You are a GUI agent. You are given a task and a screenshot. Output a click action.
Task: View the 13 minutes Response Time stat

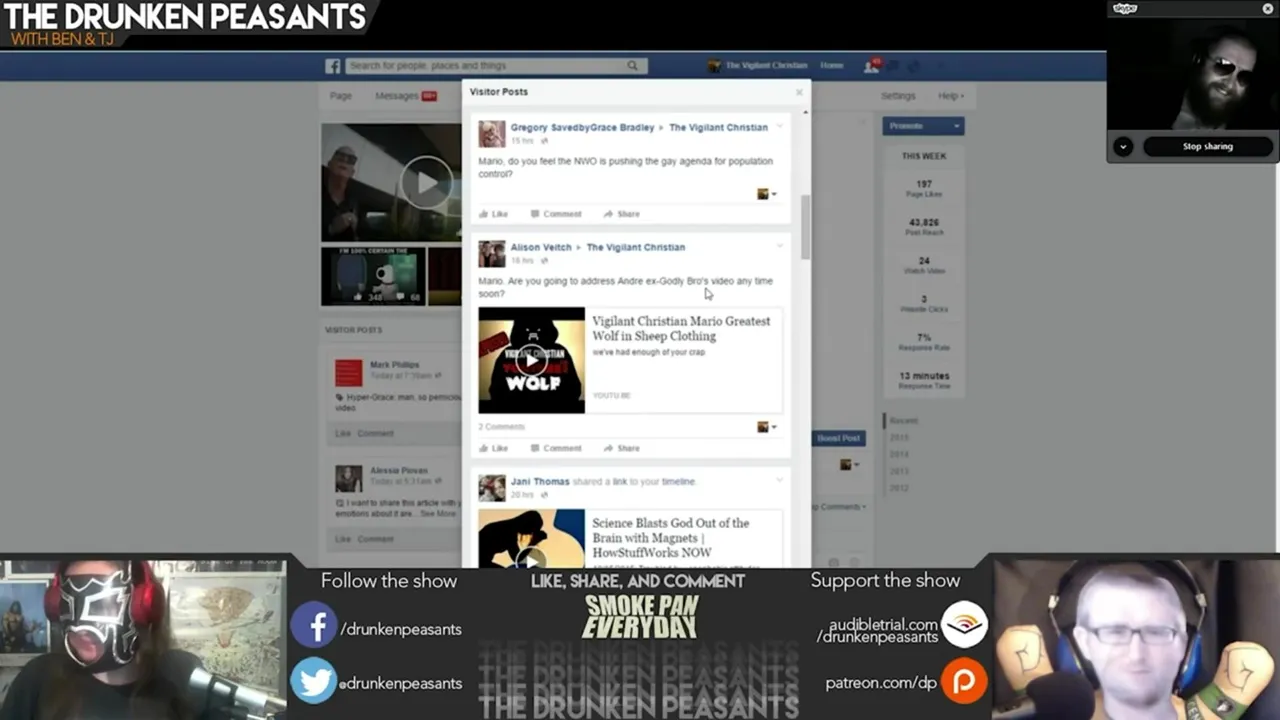[x=923, y=380]
